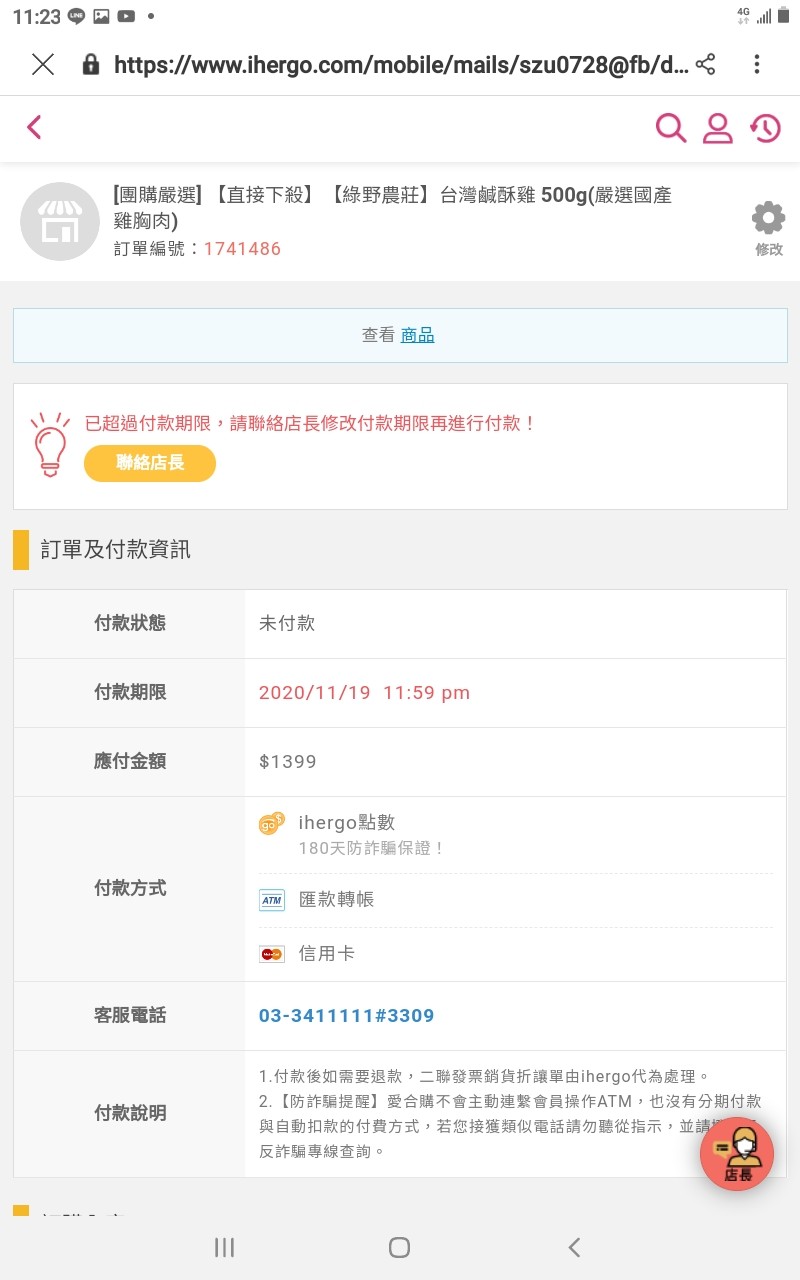Viewport: 800px width, 1280px height.
Task: Tap the site lock security icon
Action: [x=91, y=65]
